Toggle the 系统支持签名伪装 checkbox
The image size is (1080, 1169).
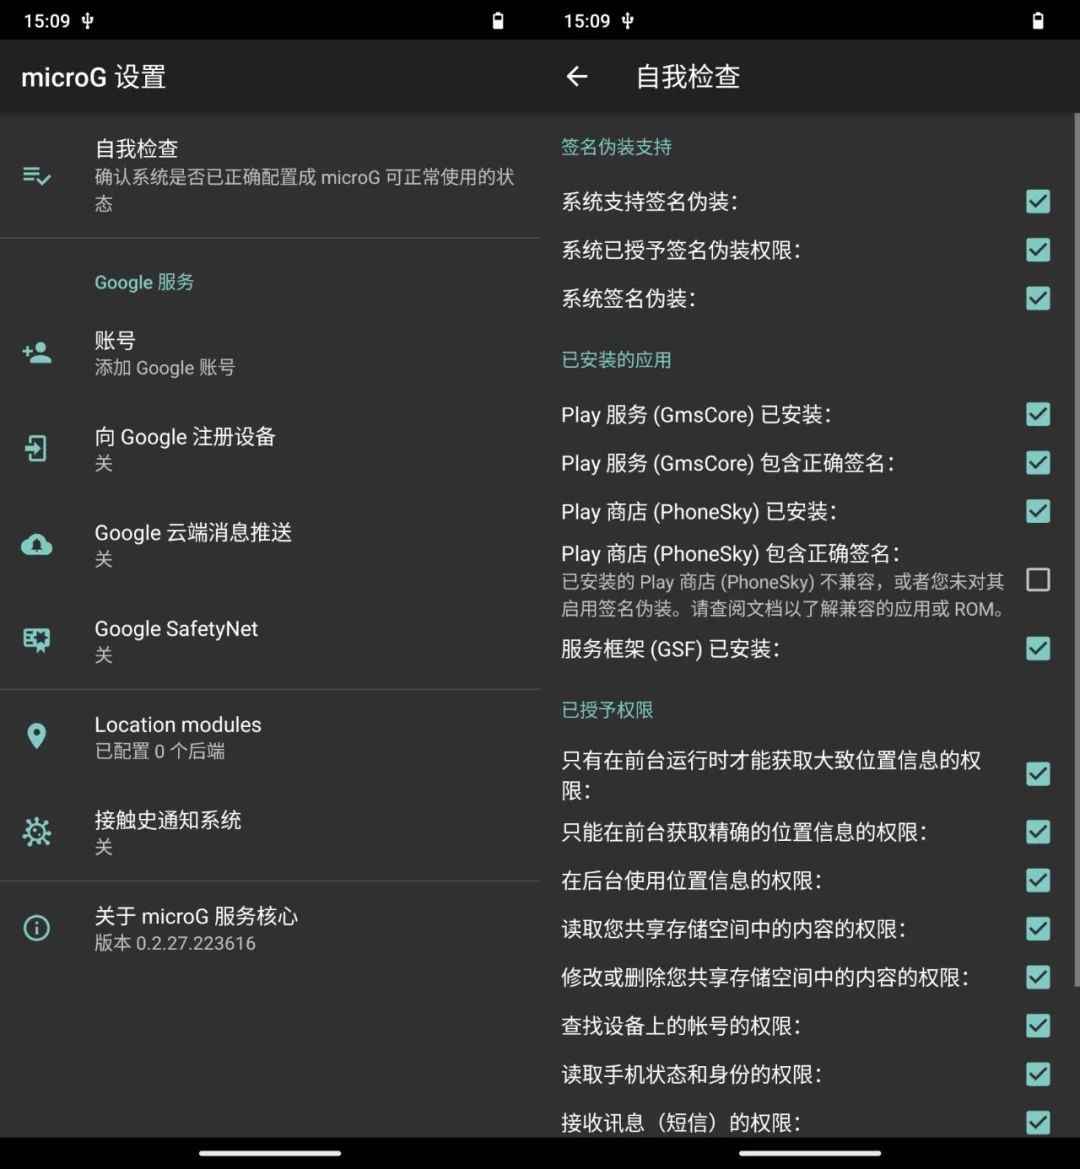(x=1038, y=202)
